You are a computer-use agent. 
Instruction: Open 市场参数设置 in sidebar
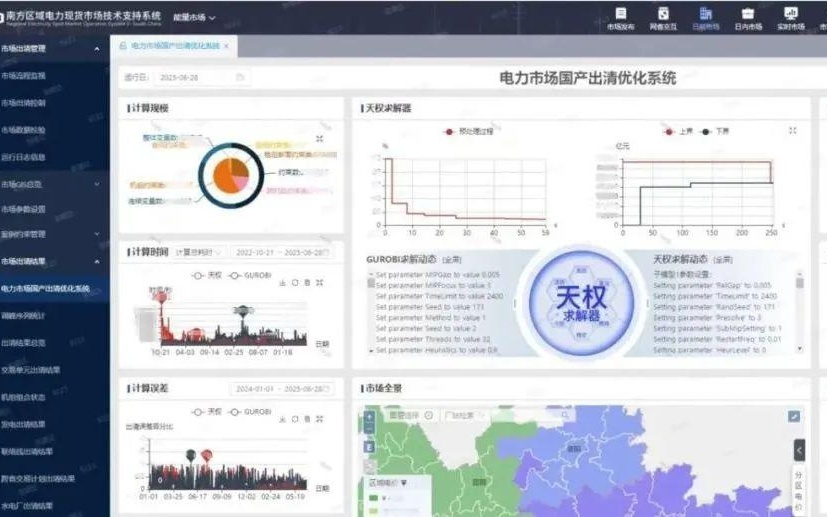(x=23, y=209)
